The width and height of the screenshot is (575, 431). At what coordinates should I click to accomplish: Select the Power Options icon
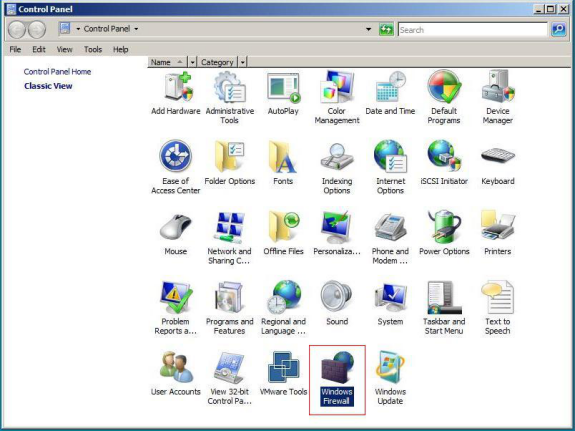[444, 233]
